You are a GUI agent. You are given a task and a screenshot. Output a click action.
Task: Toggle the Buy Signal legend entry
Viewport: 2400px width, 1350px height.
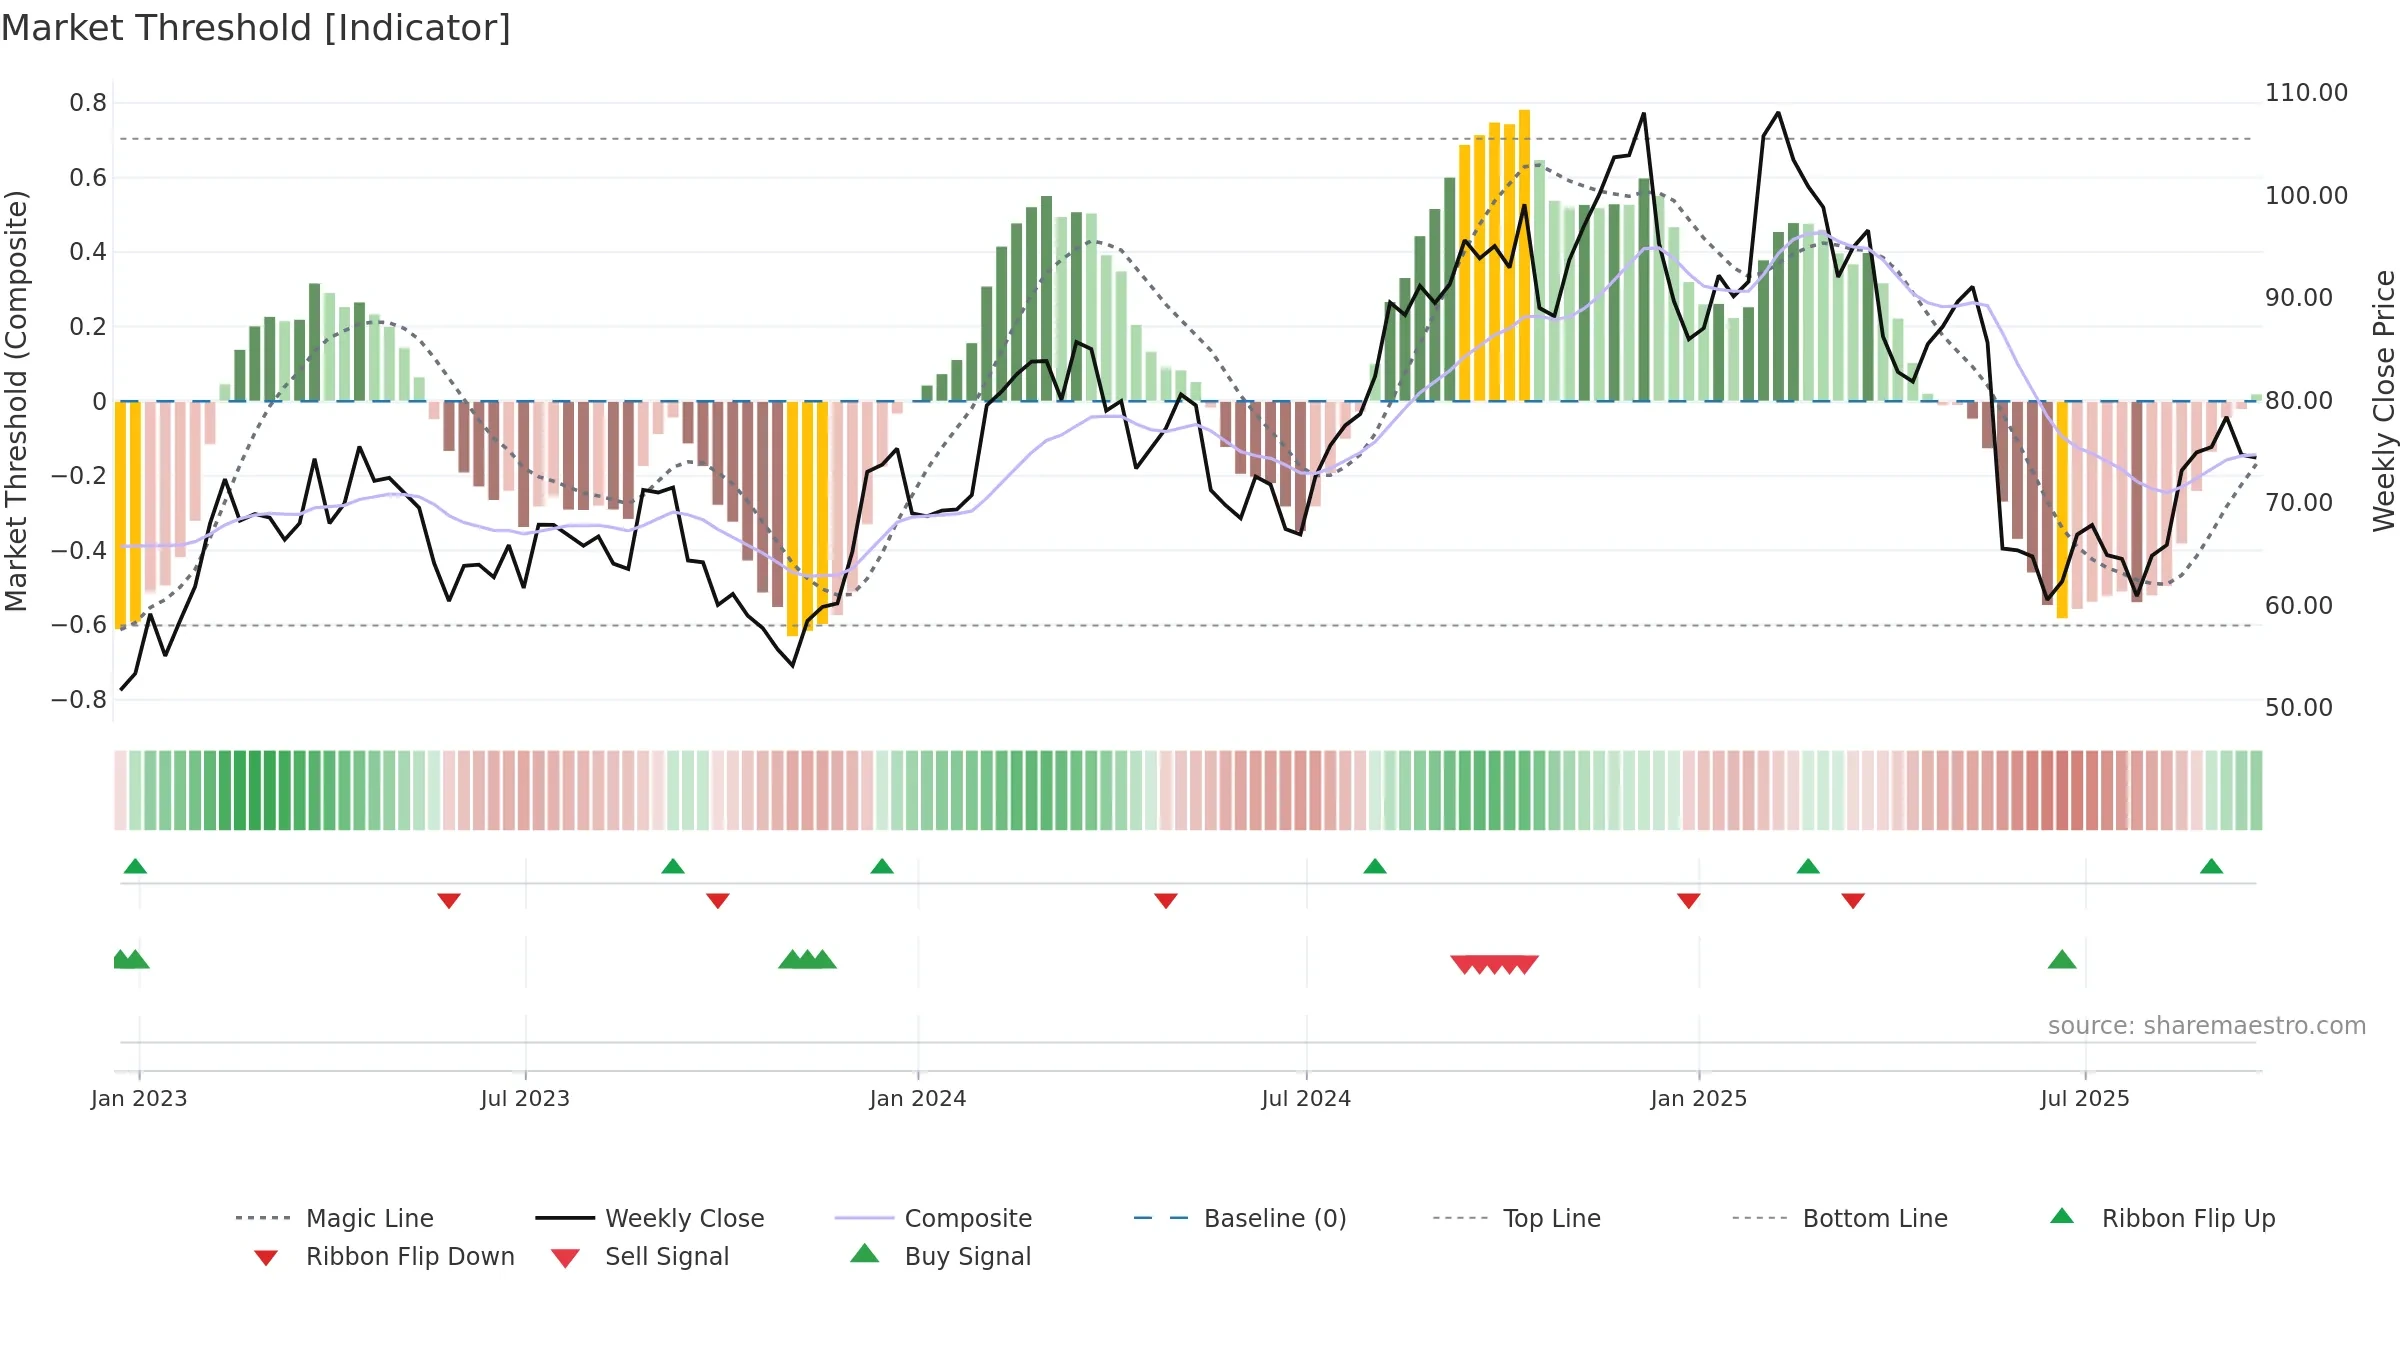click(940, 1256)
